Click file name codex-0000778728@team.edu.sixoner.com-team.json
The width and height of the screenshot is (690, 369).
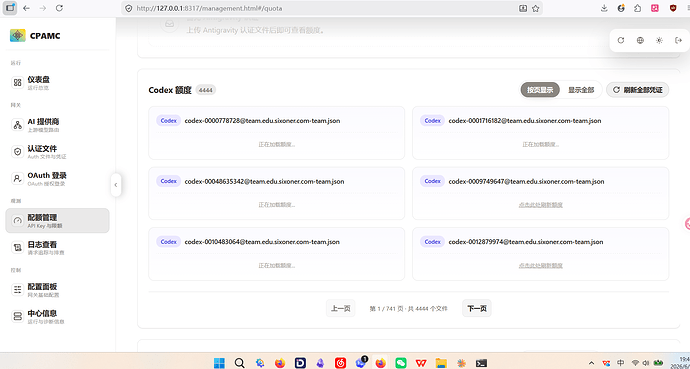coord(262,121)
